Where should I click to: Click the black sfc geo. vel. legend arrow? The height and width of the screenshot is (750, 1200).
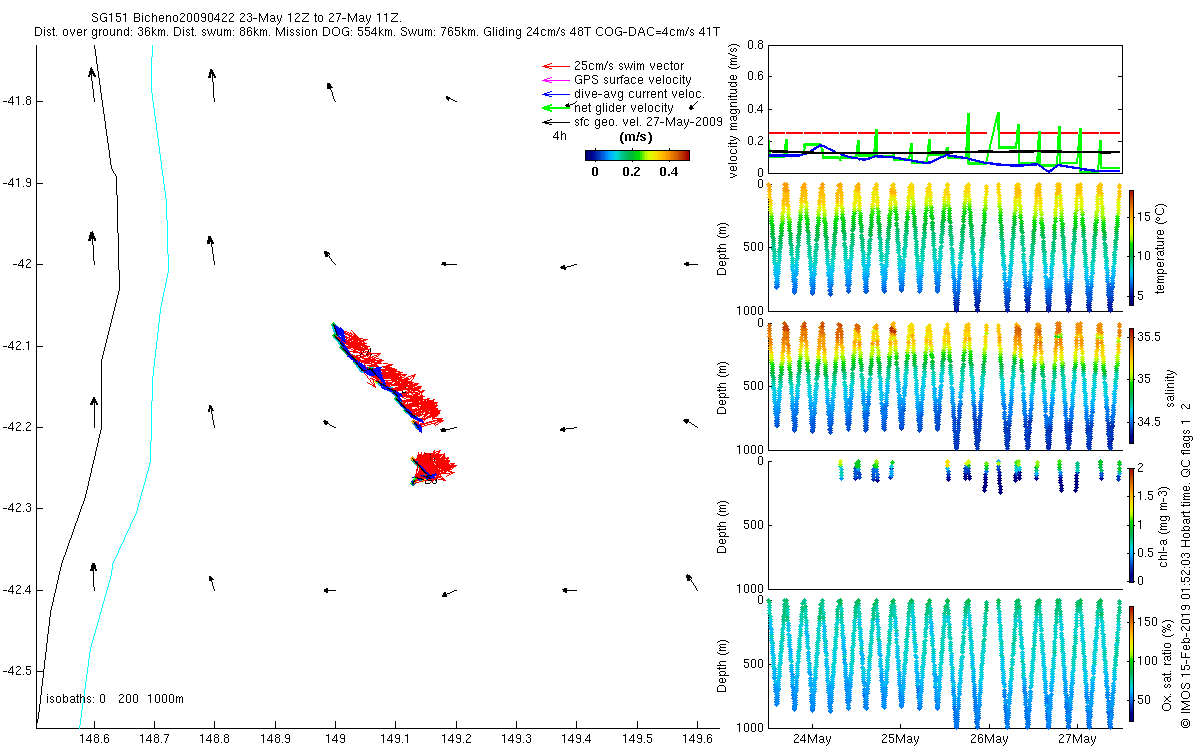click(x=554, y=122)
